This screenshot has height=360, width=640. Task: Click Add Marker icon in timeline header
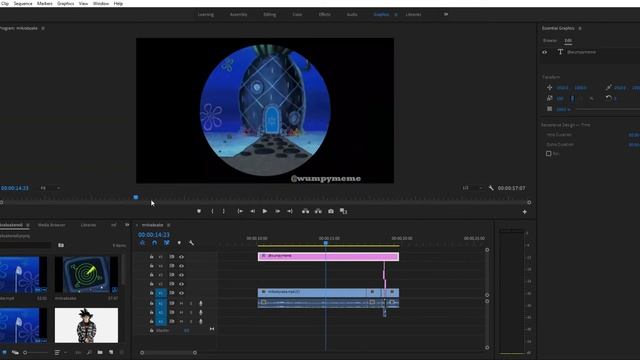(179, 243)
